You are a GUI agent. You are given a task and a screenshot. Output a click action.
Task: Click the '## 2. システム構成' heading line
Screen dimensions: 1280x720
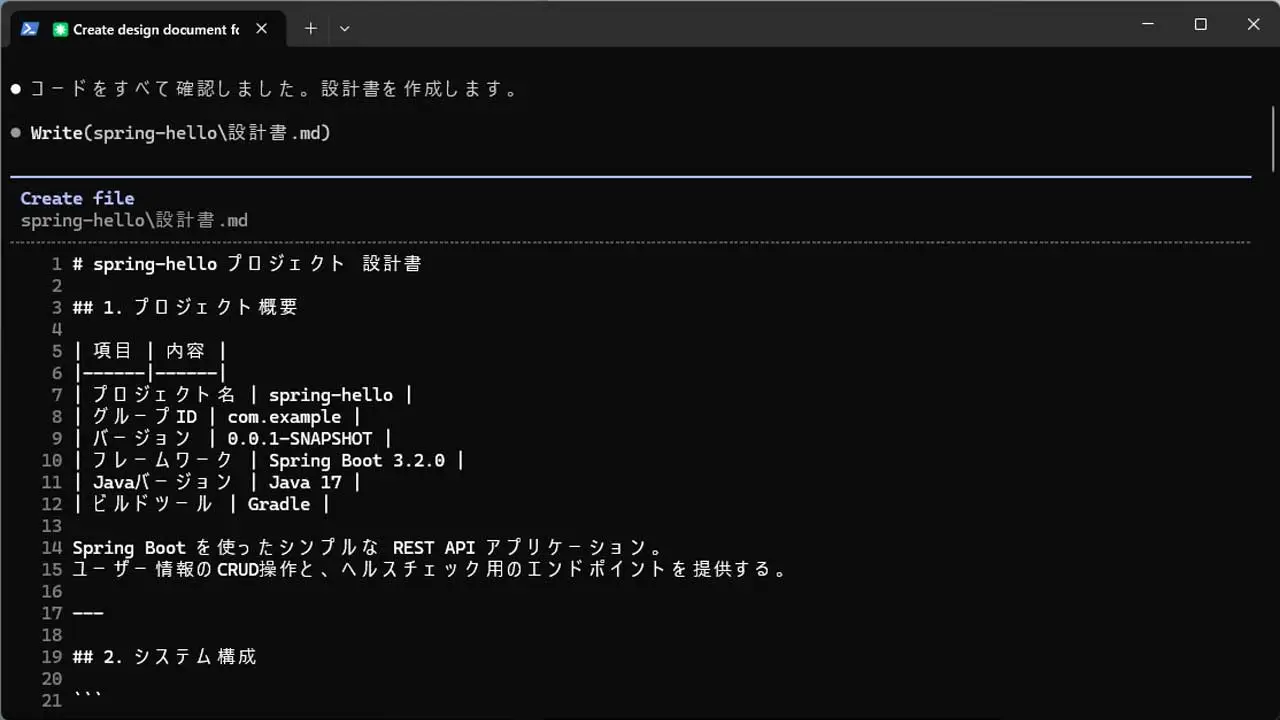coord(165,656)
